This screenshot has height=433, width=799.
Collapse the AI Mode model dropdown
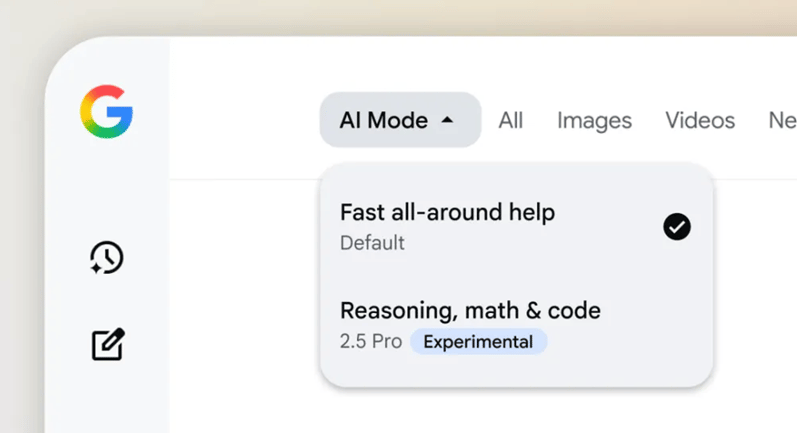click(x=400, y=120)
